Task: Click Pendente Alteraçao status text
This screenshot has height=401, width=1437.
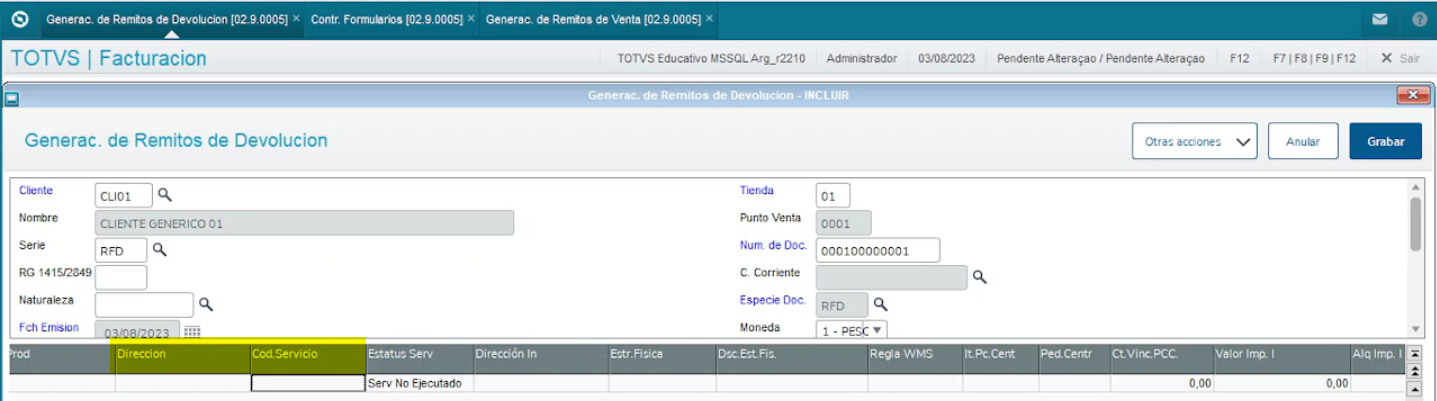Action: 1101,58
